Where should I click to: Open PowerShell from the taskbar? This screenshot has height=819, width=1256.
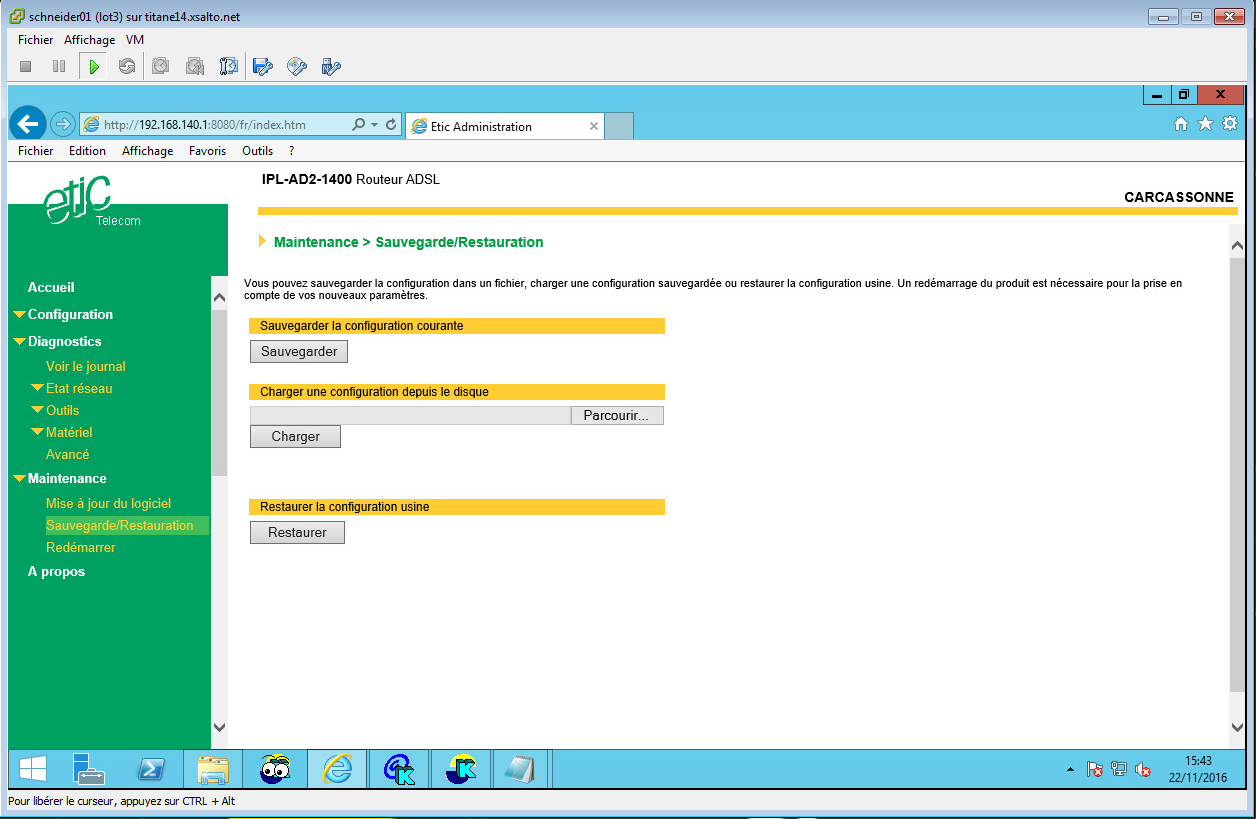[151, 768]
